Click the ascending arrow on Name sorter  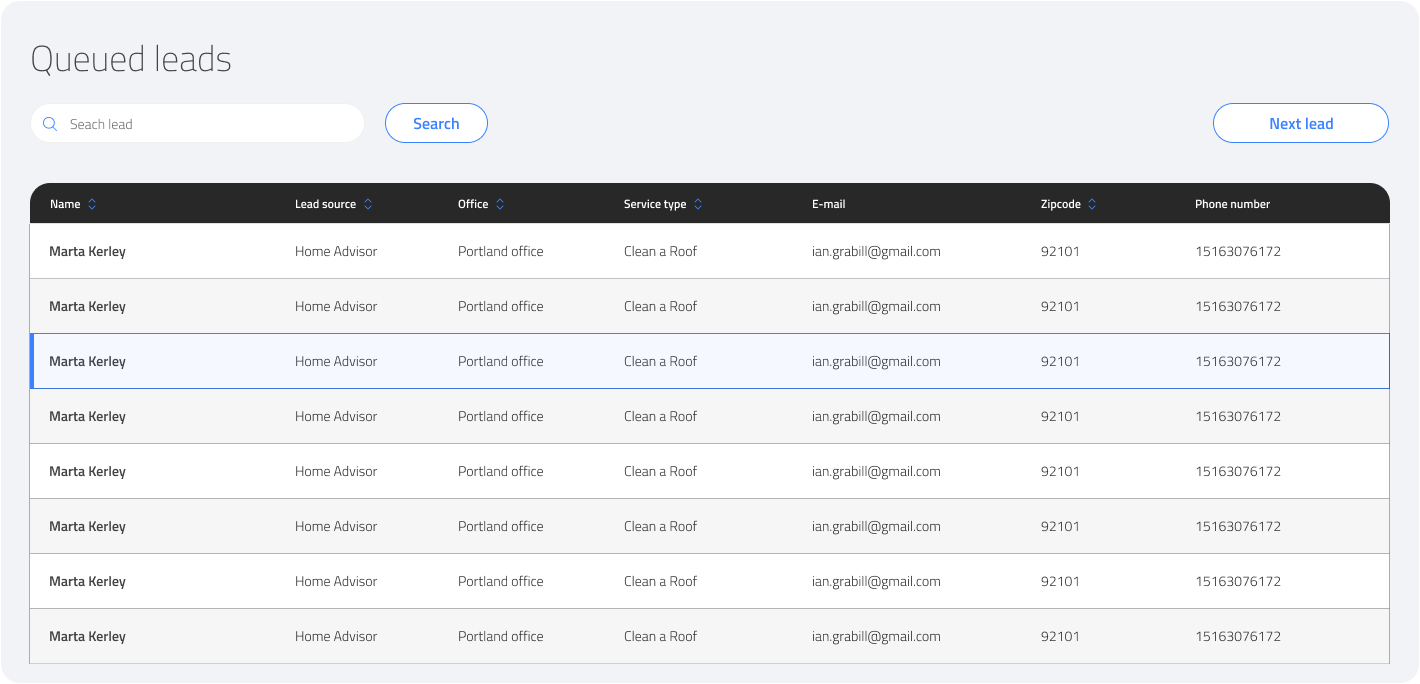point(92,199)
